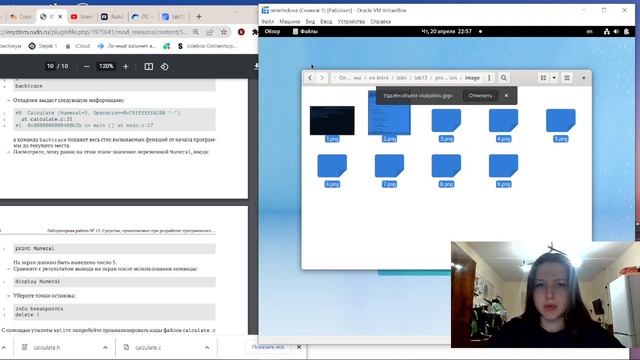The image size is (640, 360).
Task: Open search in the Files window
Action: pos(504,78)
